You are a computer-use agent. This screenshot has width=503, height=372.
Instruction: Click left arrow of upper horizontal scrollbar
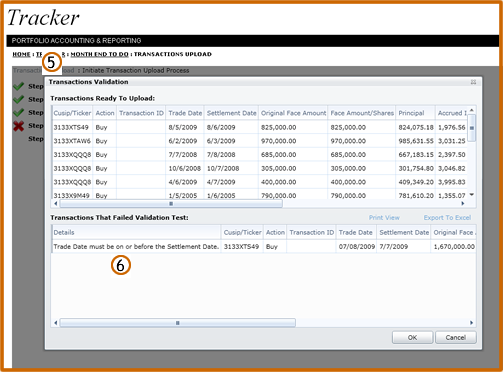(56, 203)
